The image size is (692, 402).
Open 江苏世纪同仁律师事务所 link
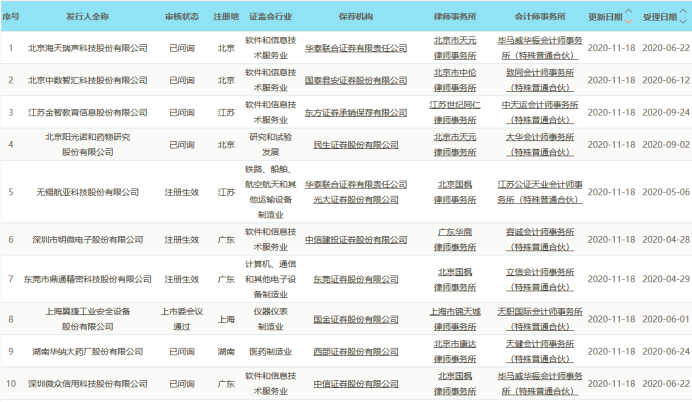pos(455,113)
